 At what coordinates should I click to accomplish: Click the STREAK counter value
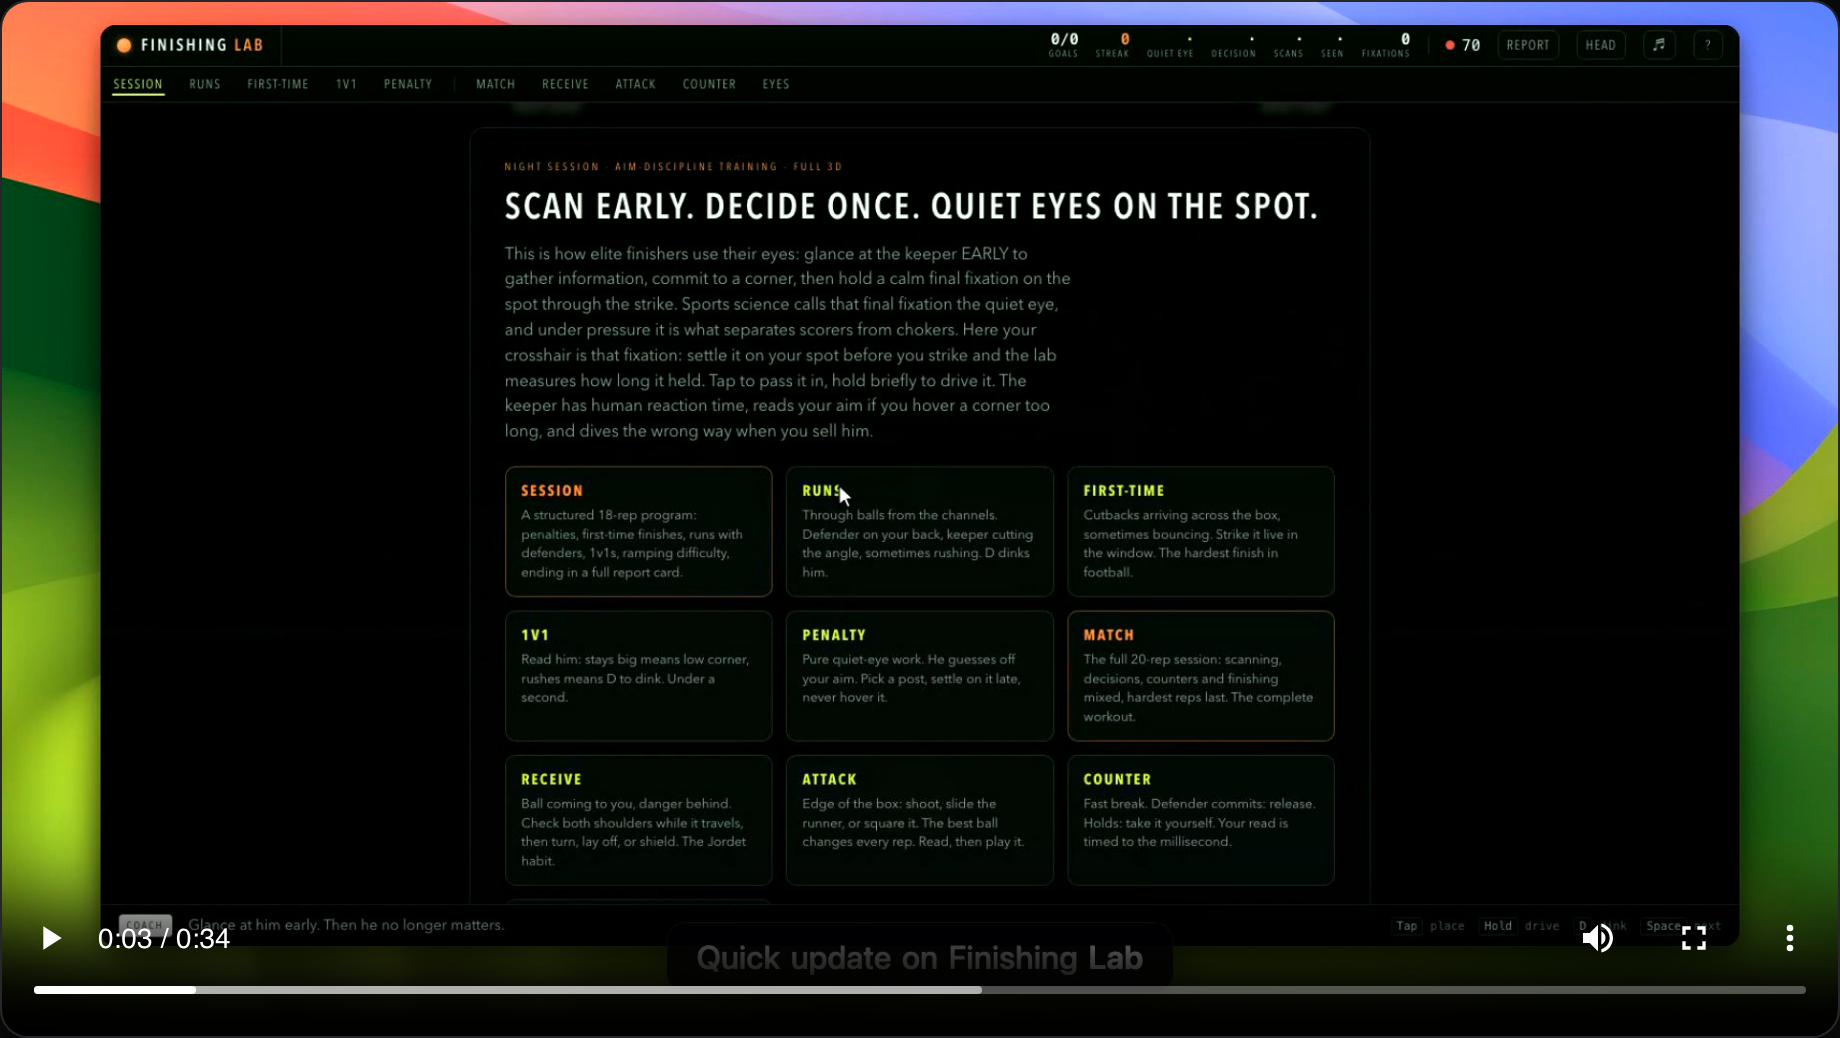1124,39
